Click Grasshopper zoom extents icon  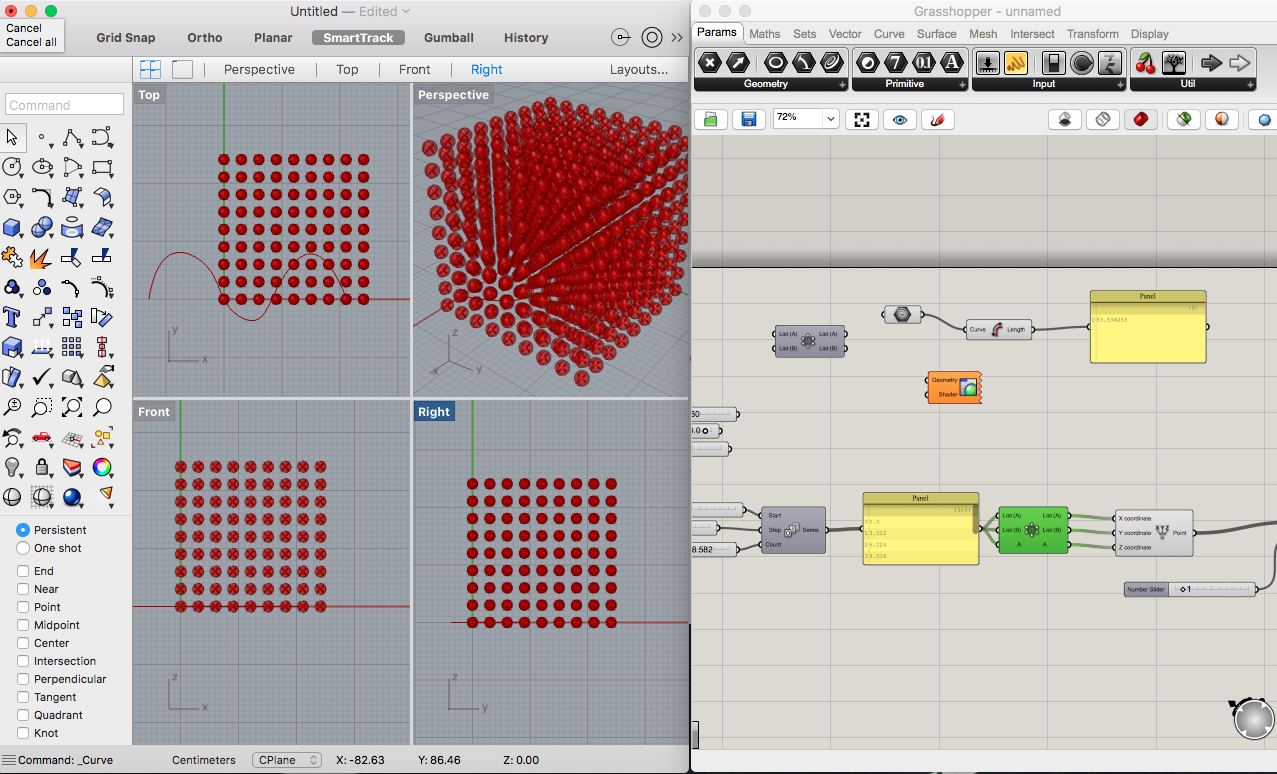pos(861,119)
